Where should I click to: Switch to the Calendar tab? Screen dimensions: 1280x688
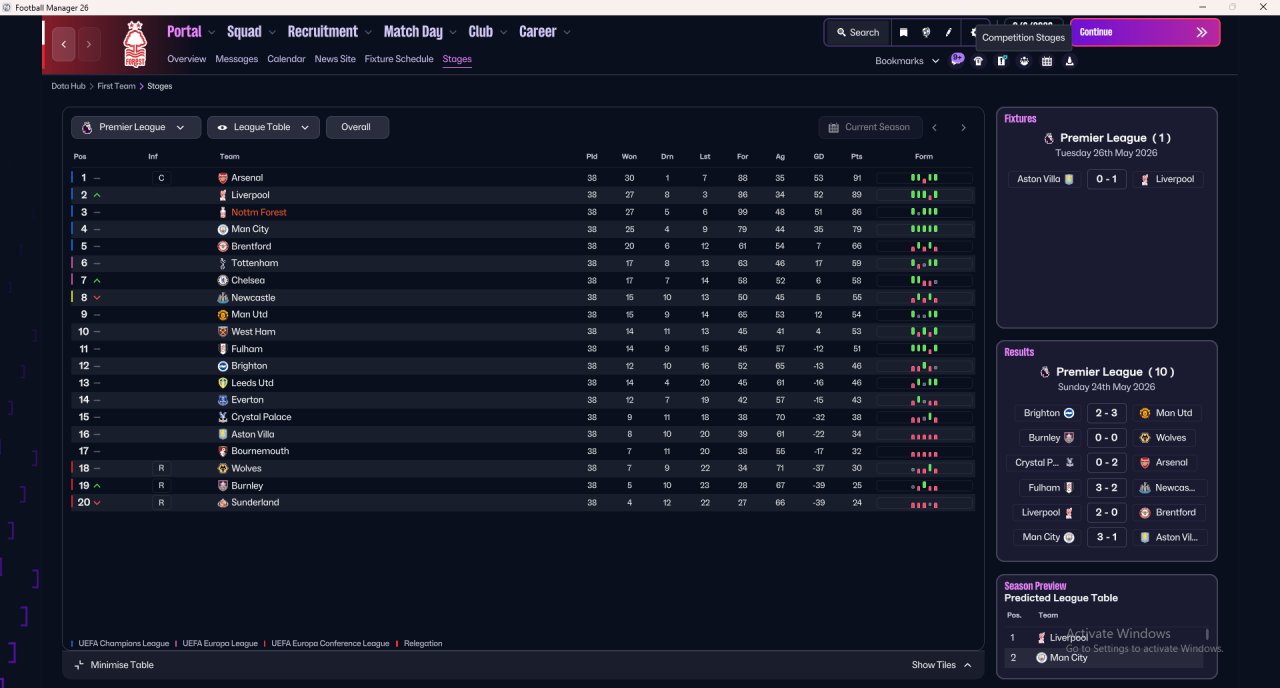(286, 59)
